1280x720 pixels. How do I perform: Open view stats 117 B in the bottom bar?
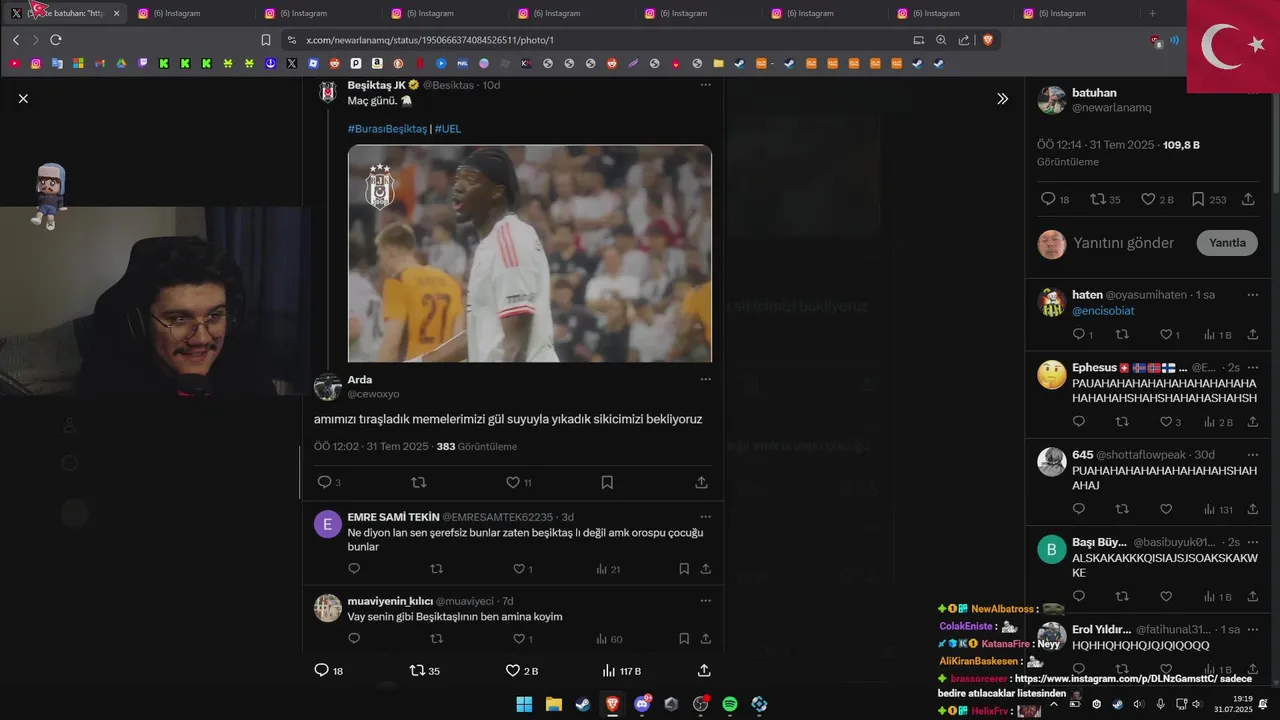point(621,670)
